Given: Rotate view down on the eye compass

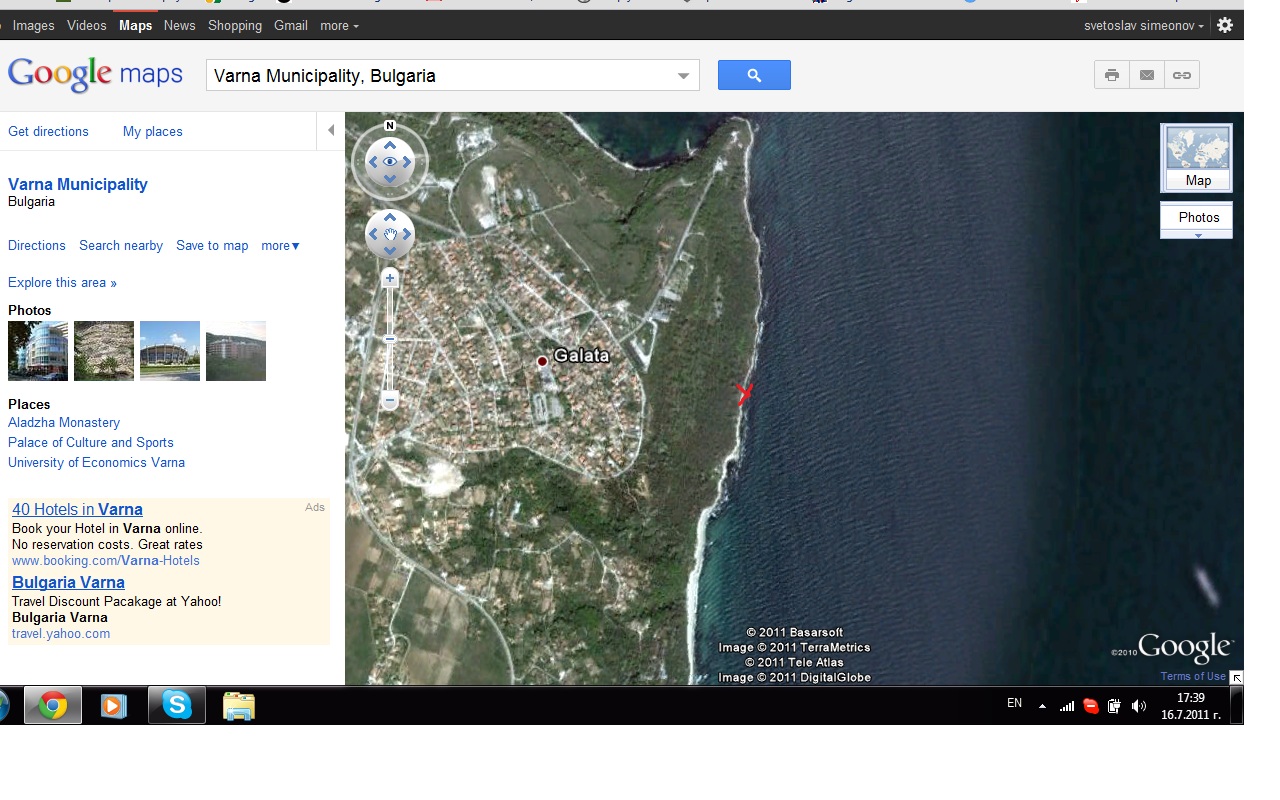Looking at the screenshot, I should pos(390,179).
